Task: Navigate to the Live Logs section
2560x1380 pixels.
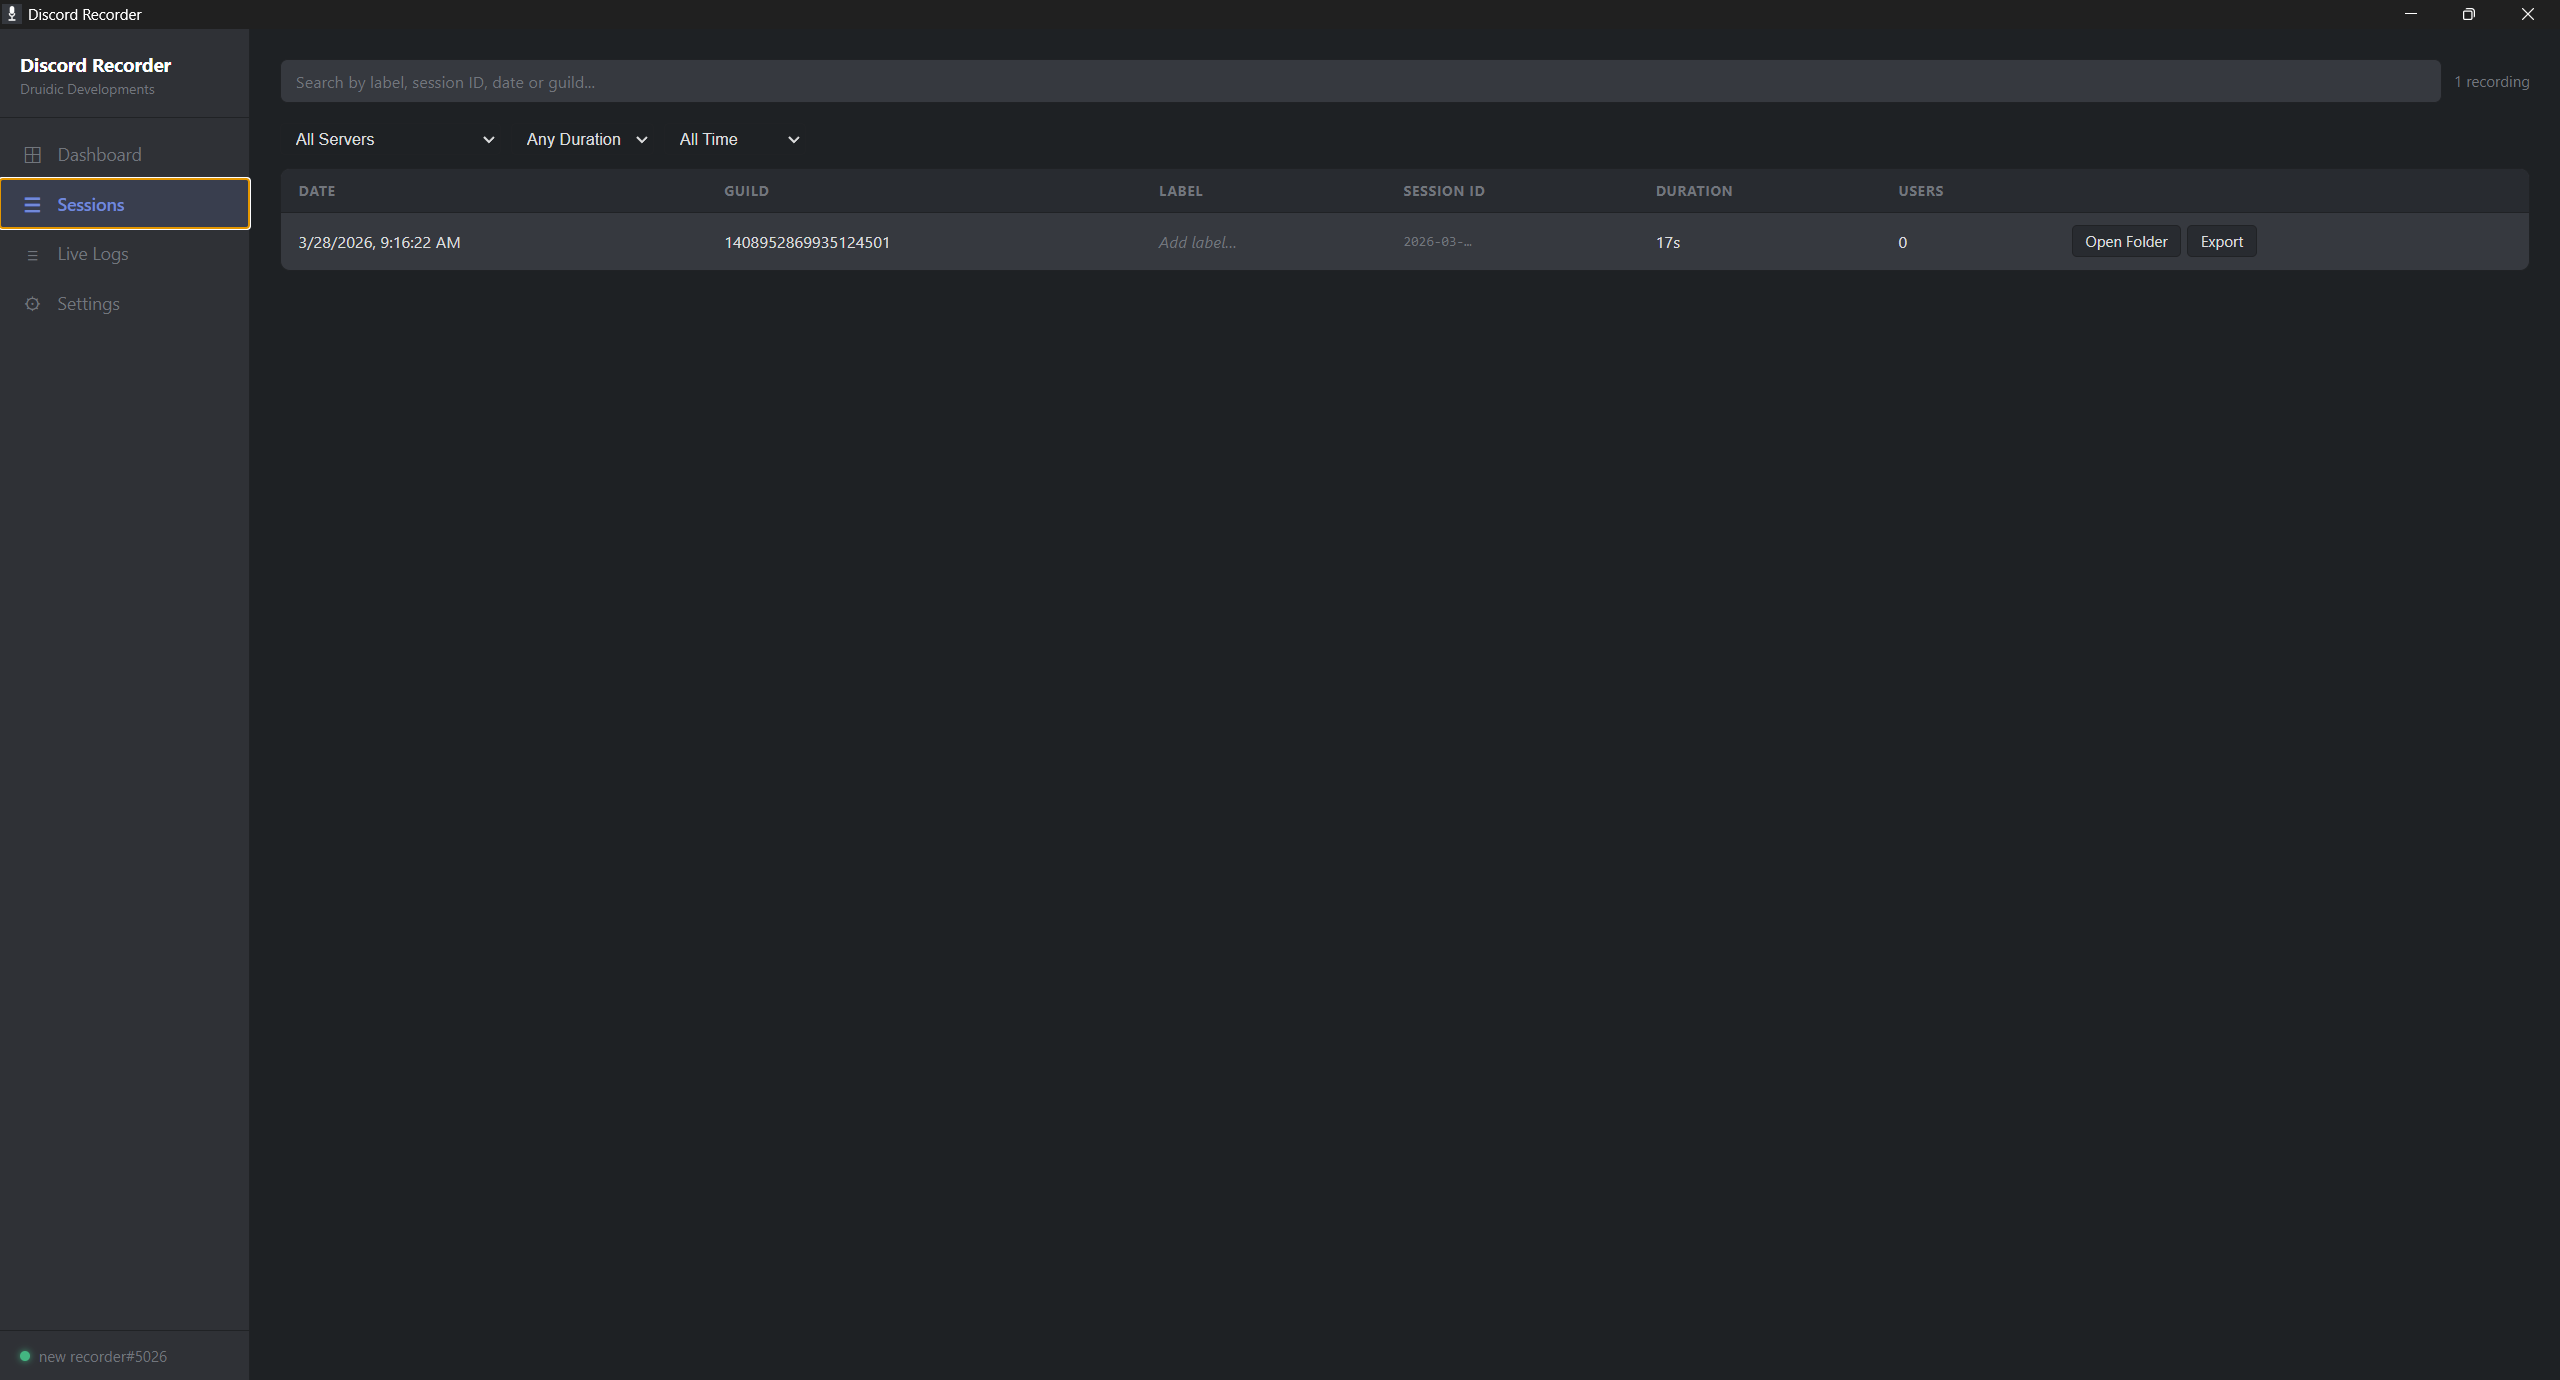Action: (x=93, y=253)
